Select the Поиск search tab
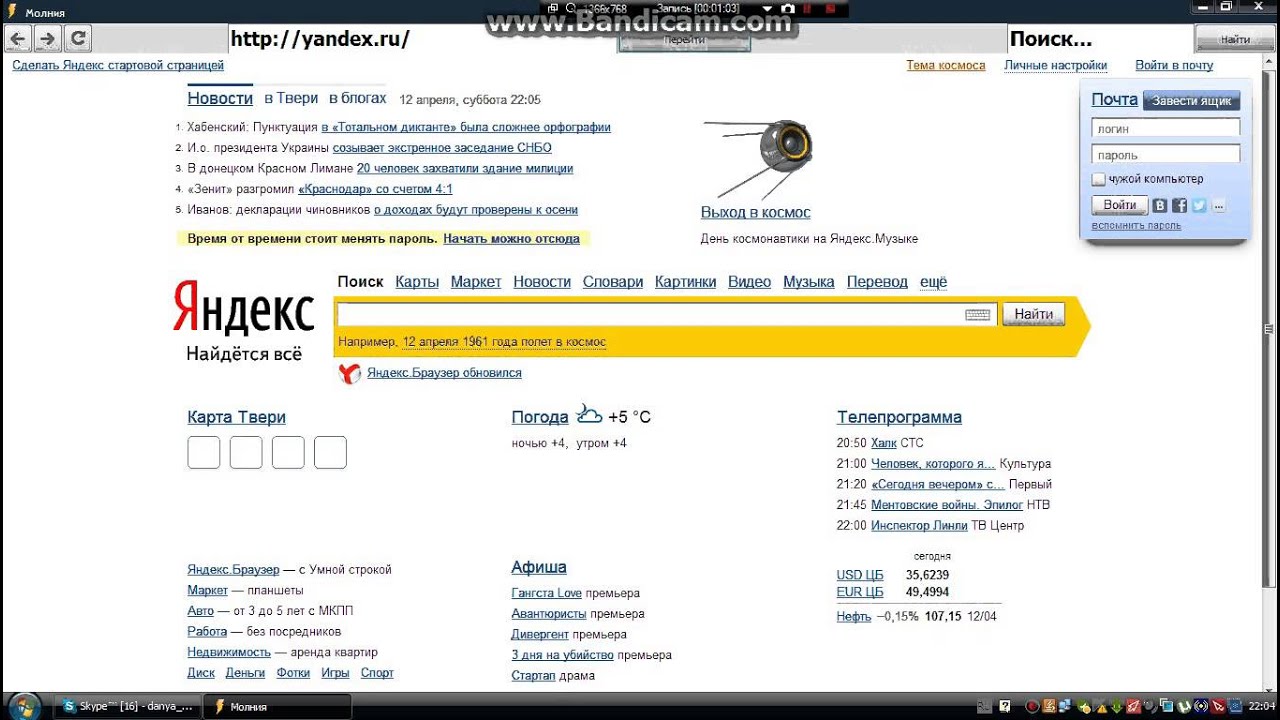The image size is (1280, 720). click(x=360, y=282)
